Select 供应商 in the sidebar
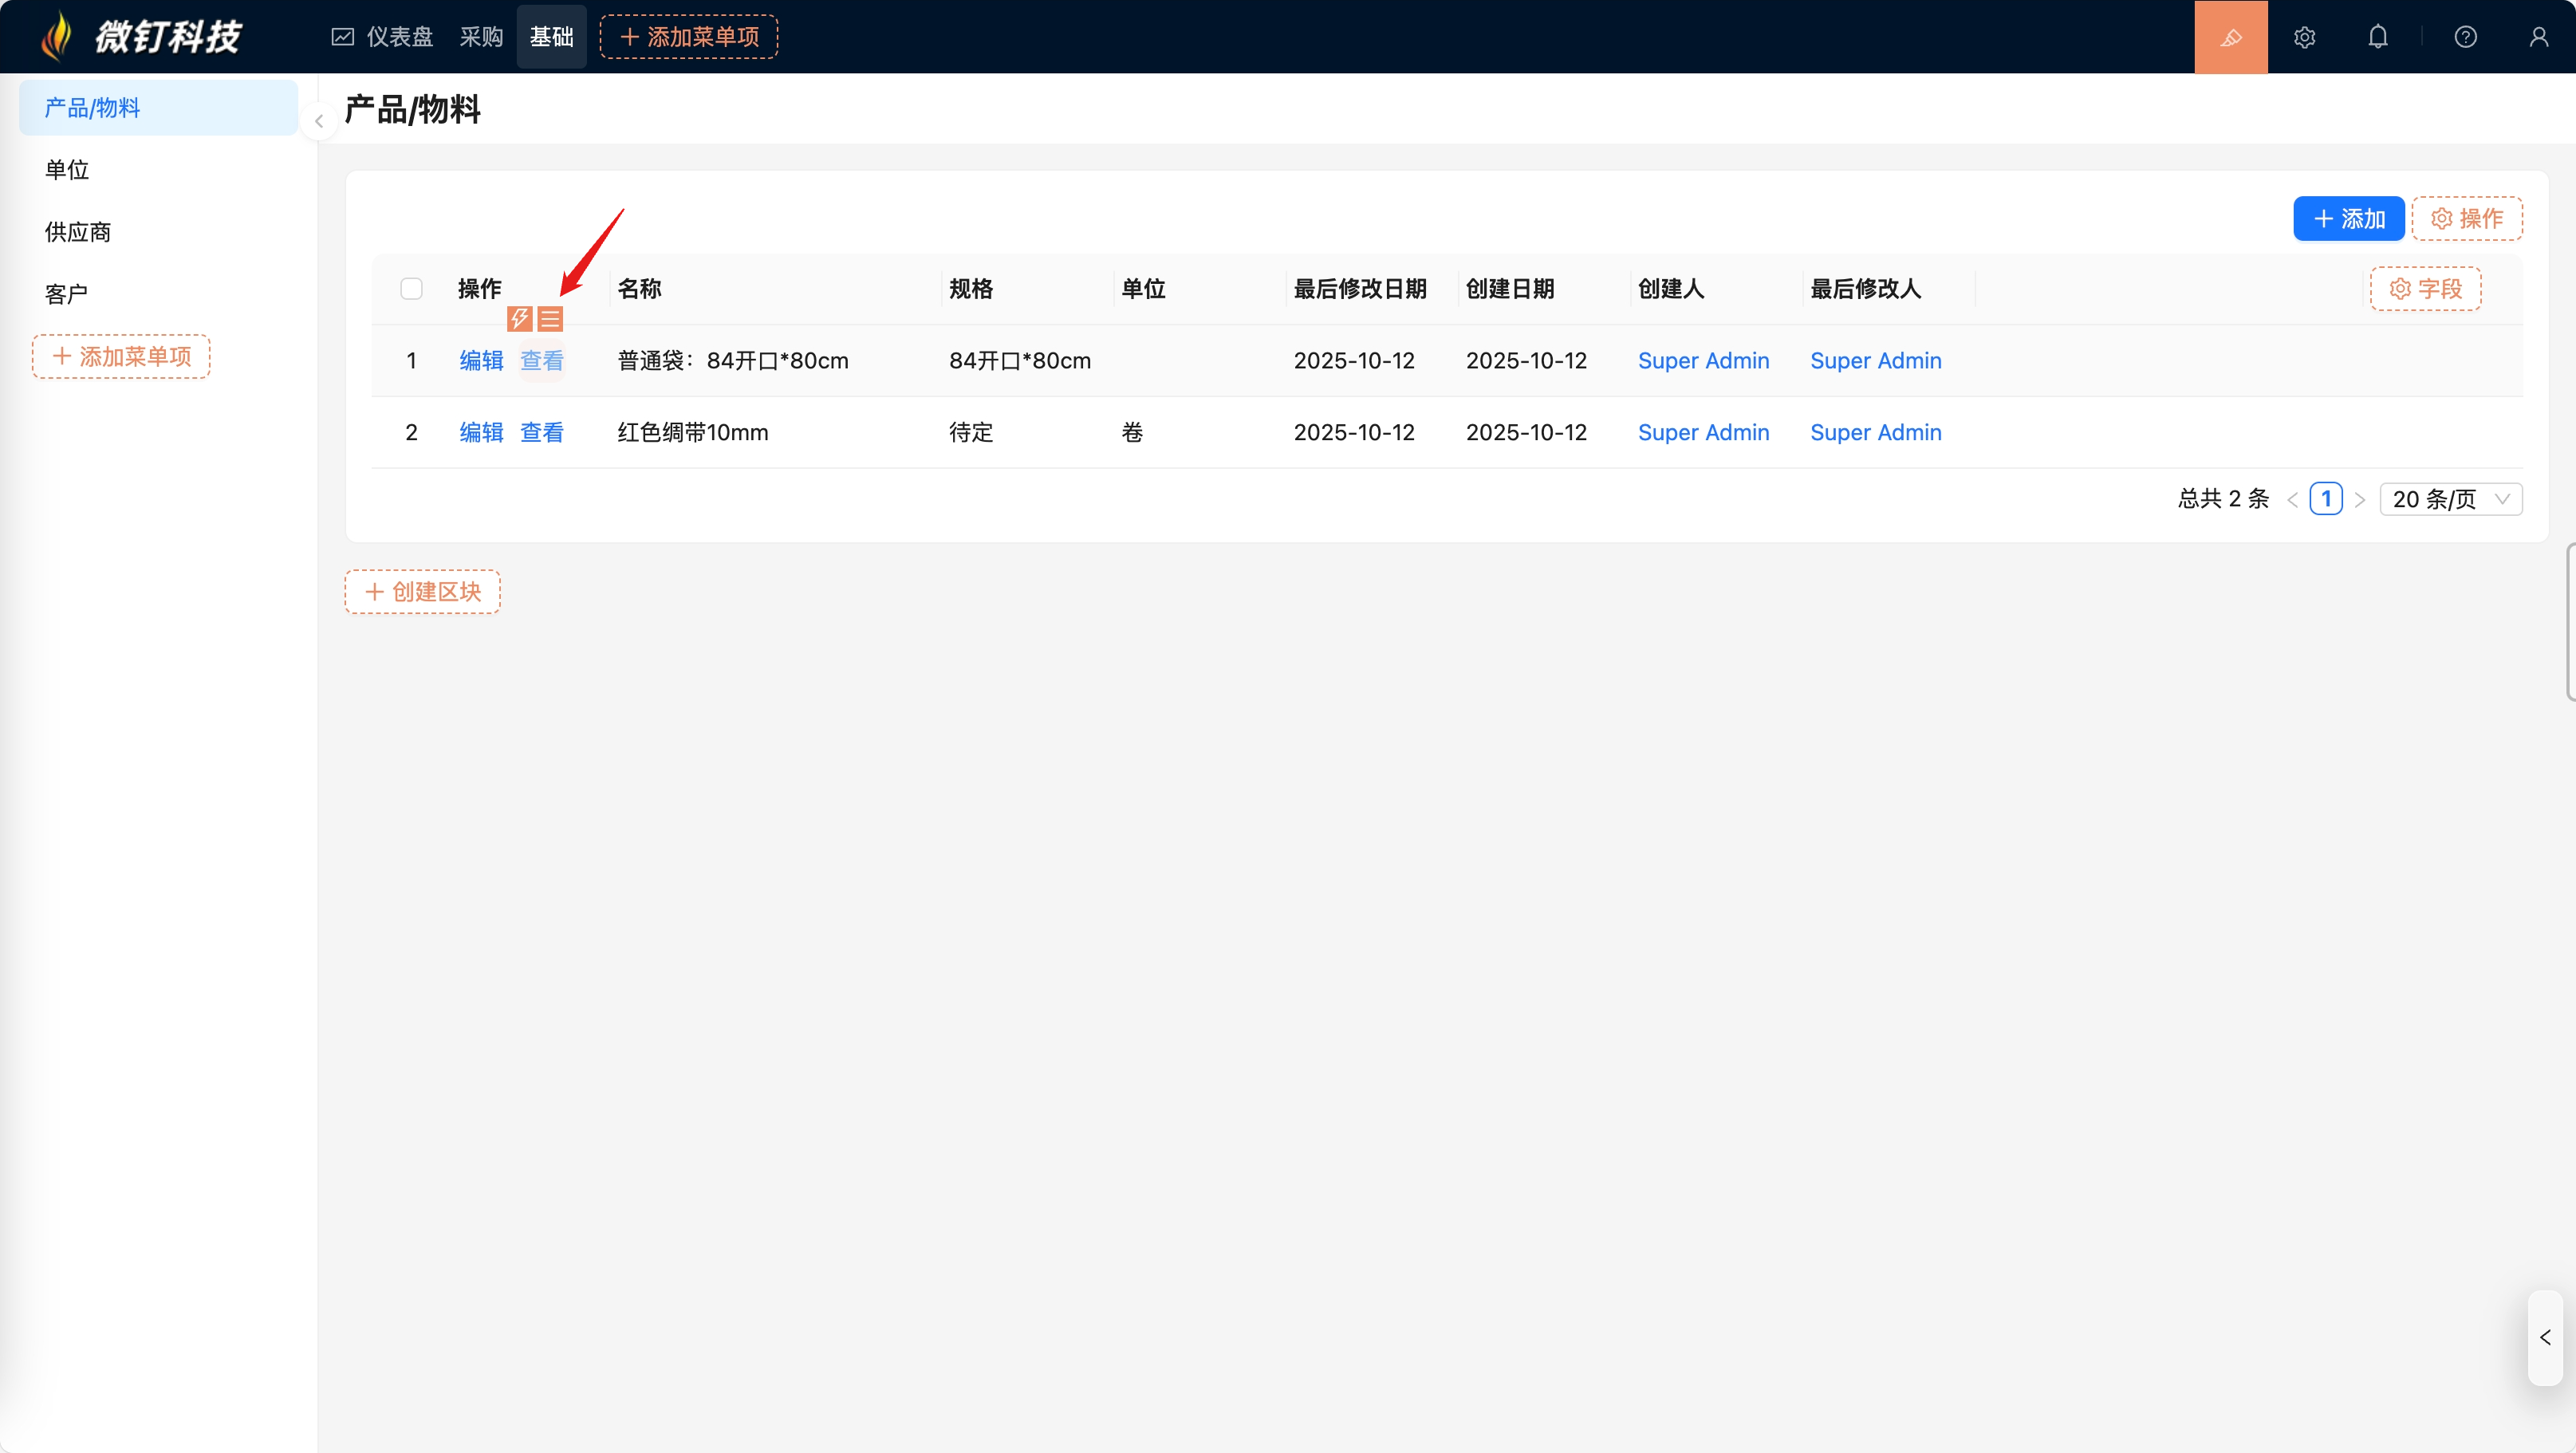The height and width of the screenshot is (1453, 2576). pyautogui.click(x=78, y=232)
